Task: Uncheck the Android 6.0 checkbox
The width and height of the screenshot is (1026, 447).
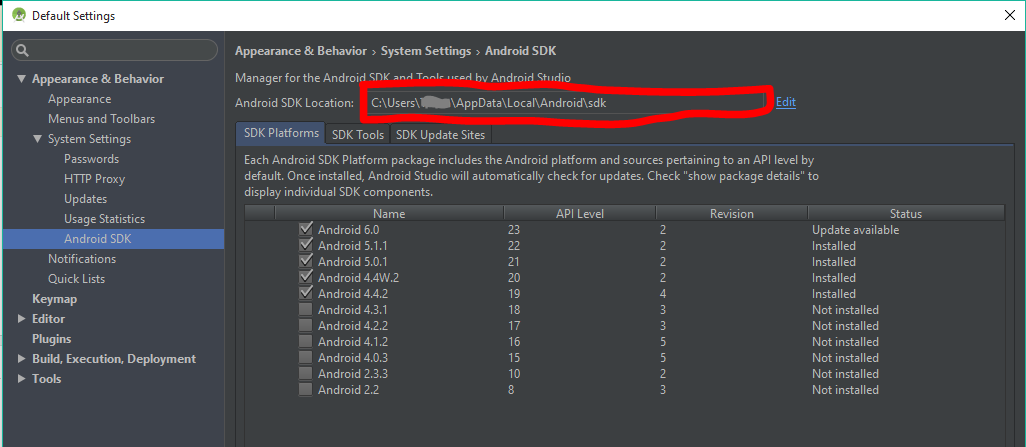Action: click(306, 230)
